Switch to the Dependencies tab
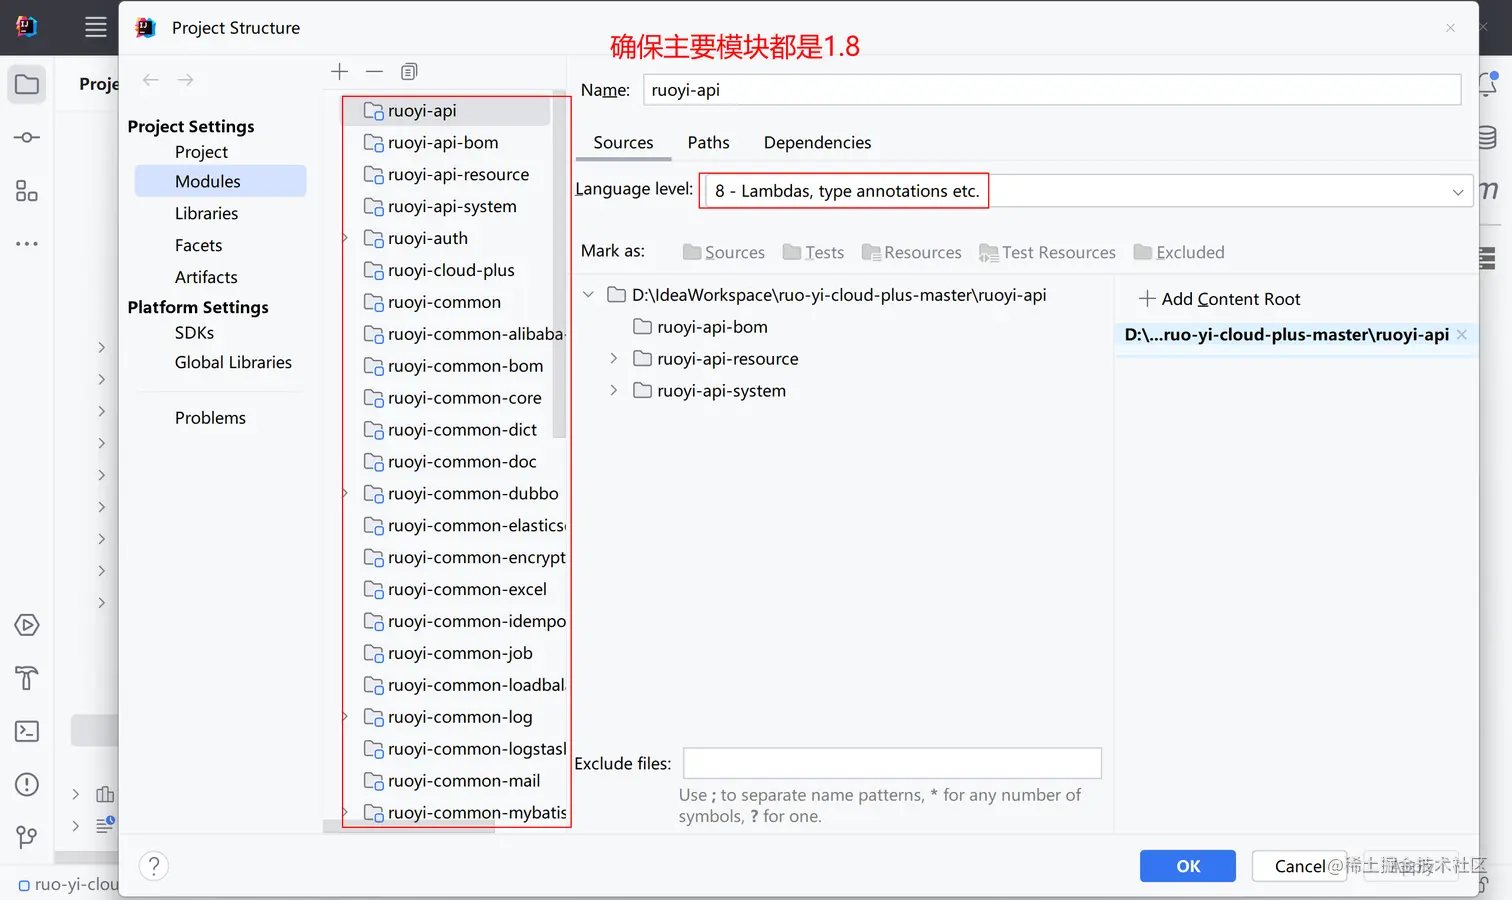 [x=817, y=142]
